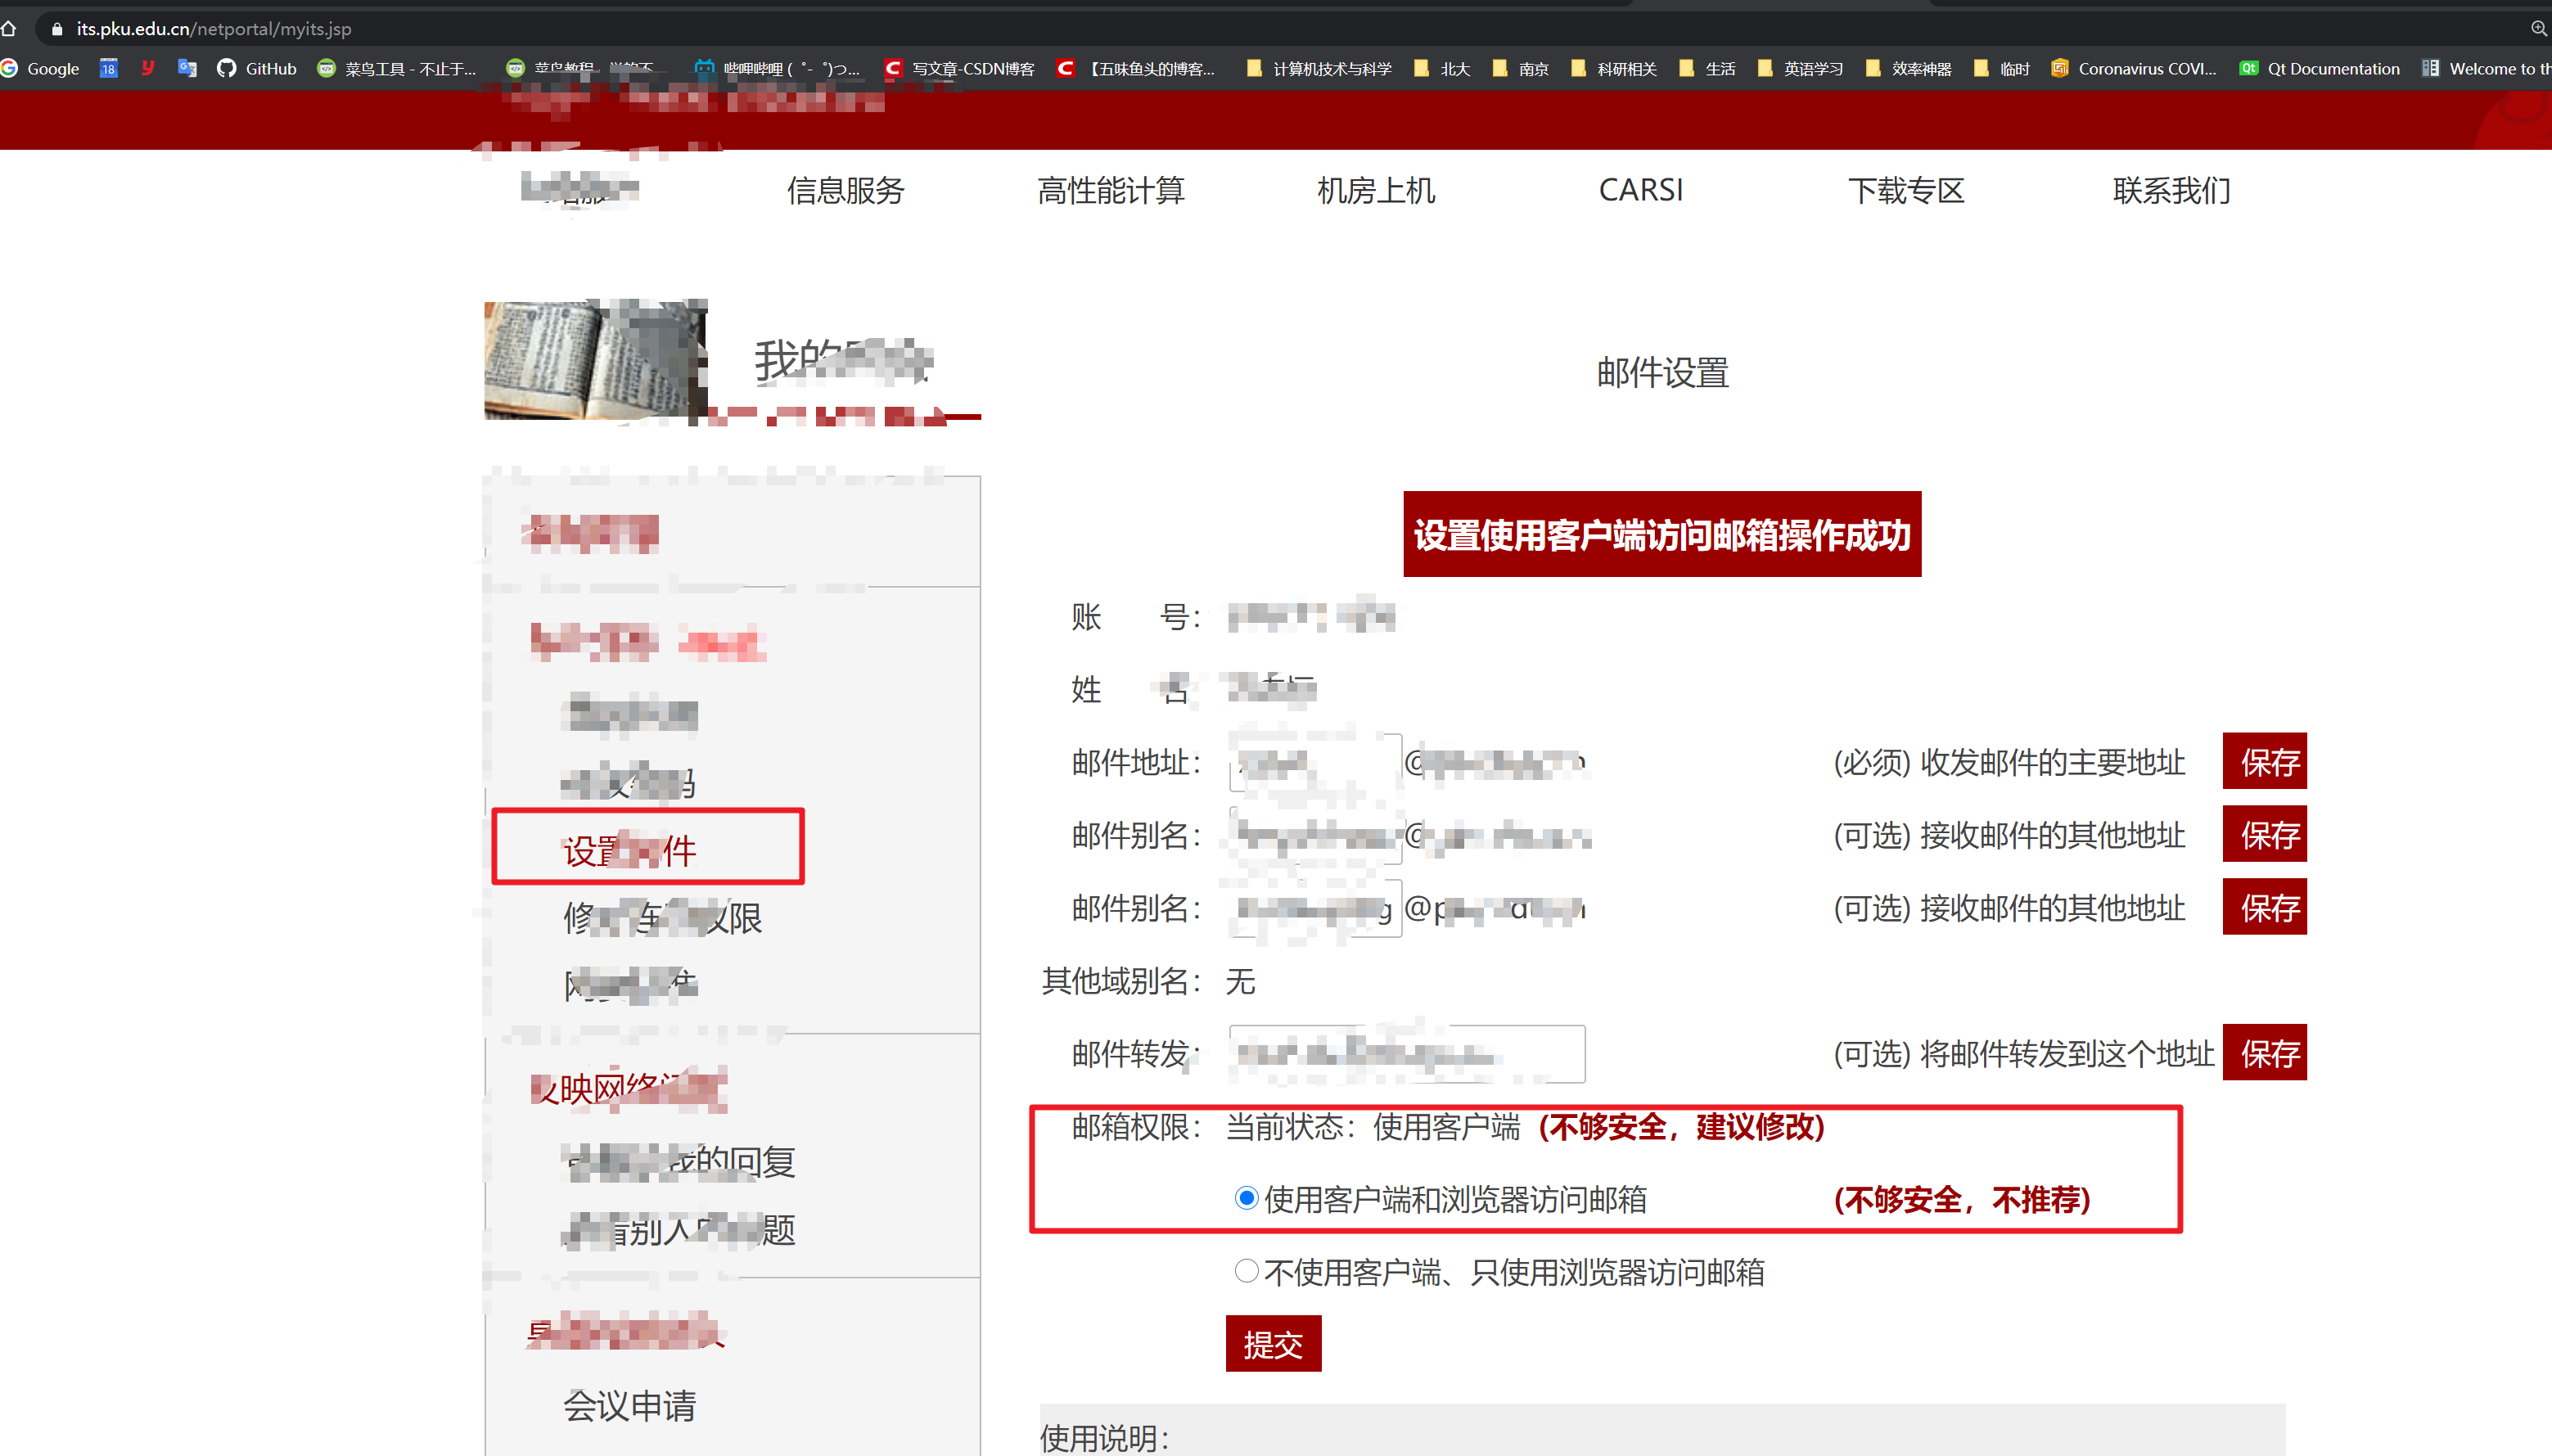Select 不使用客户端、只使用浏览器访问邮箱 radio option

coord(1246,1271)
